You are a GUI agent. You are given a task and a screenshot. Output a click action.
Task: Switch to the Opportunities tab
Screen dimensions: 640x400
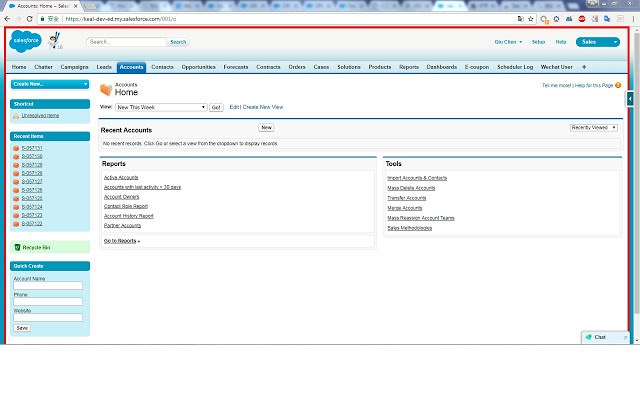click(198, 67)
